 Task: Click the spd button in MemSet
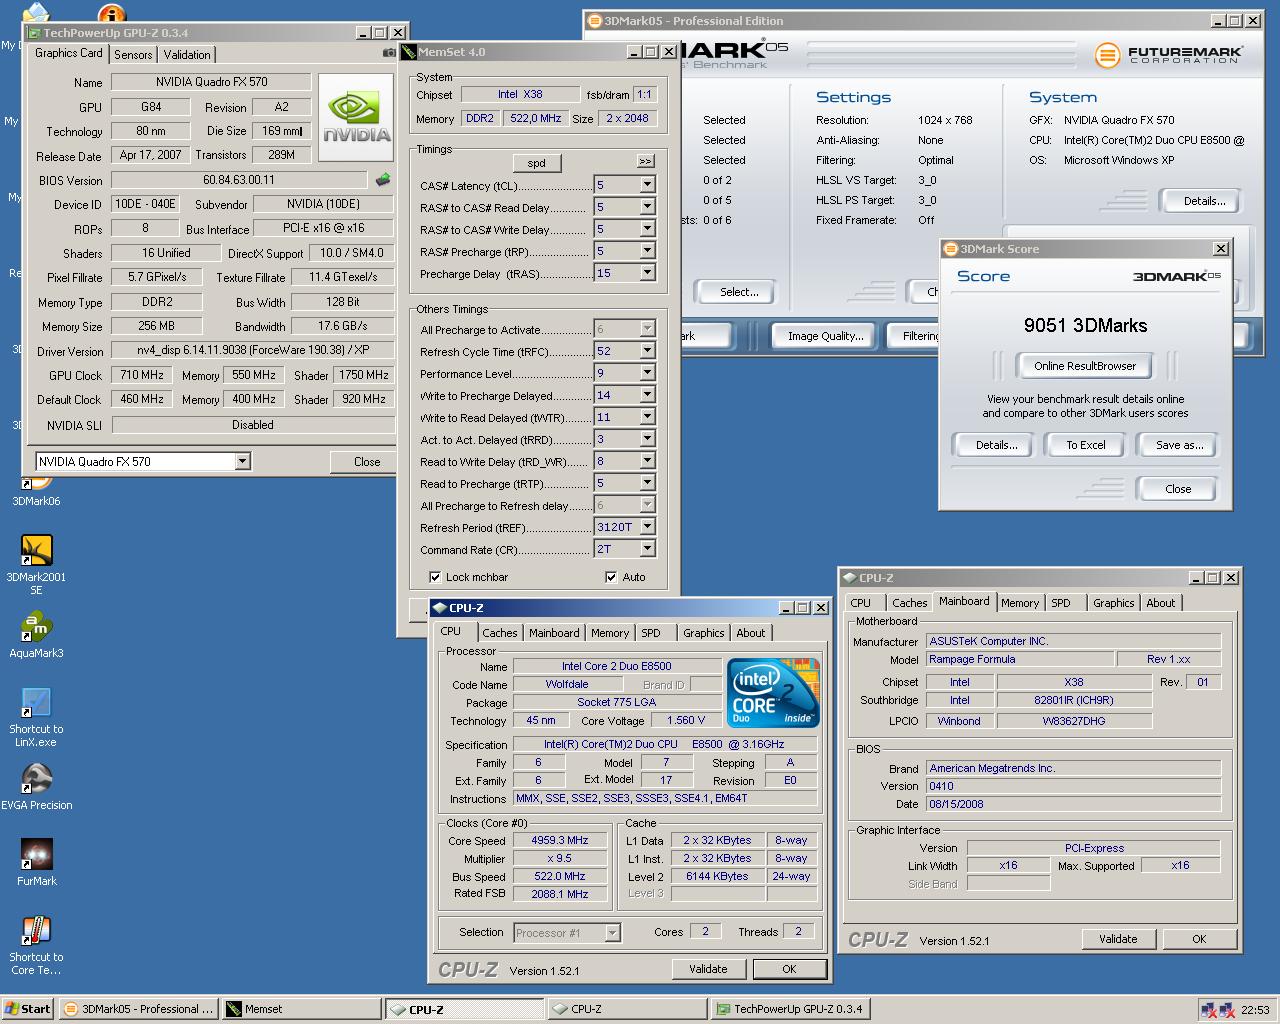537,163
